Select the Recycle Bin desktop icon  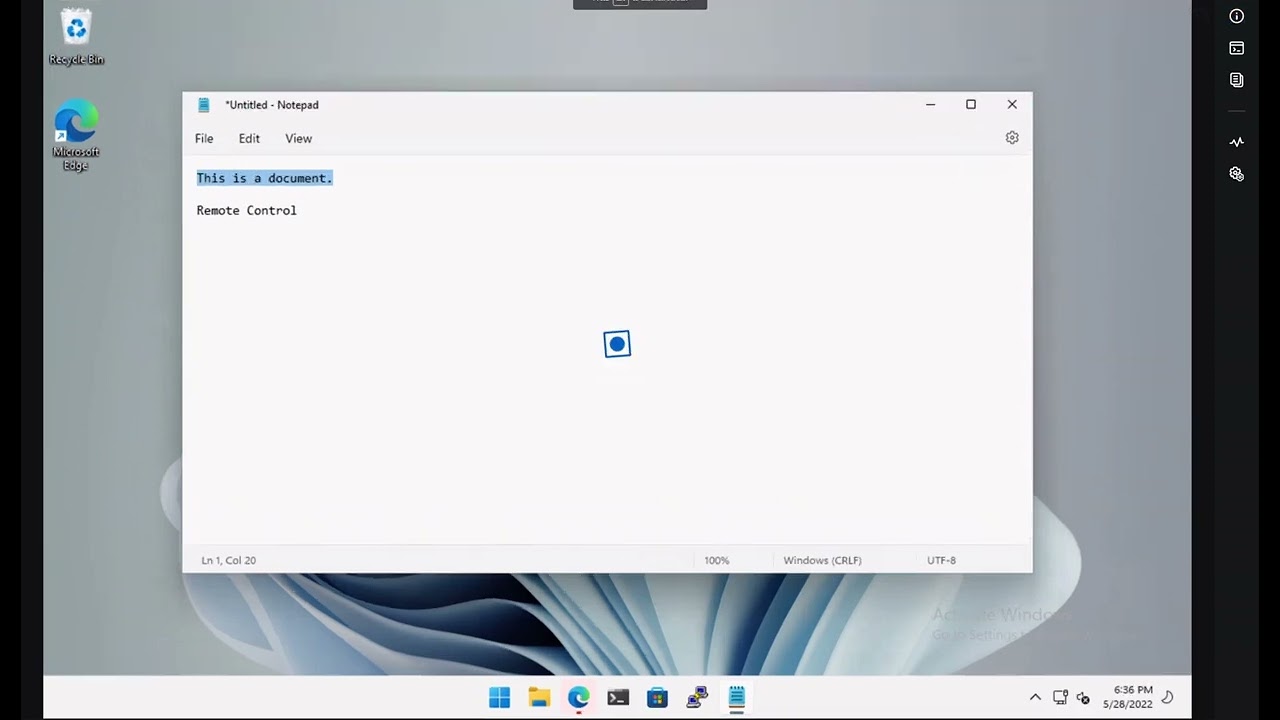(x=76, y=38)
